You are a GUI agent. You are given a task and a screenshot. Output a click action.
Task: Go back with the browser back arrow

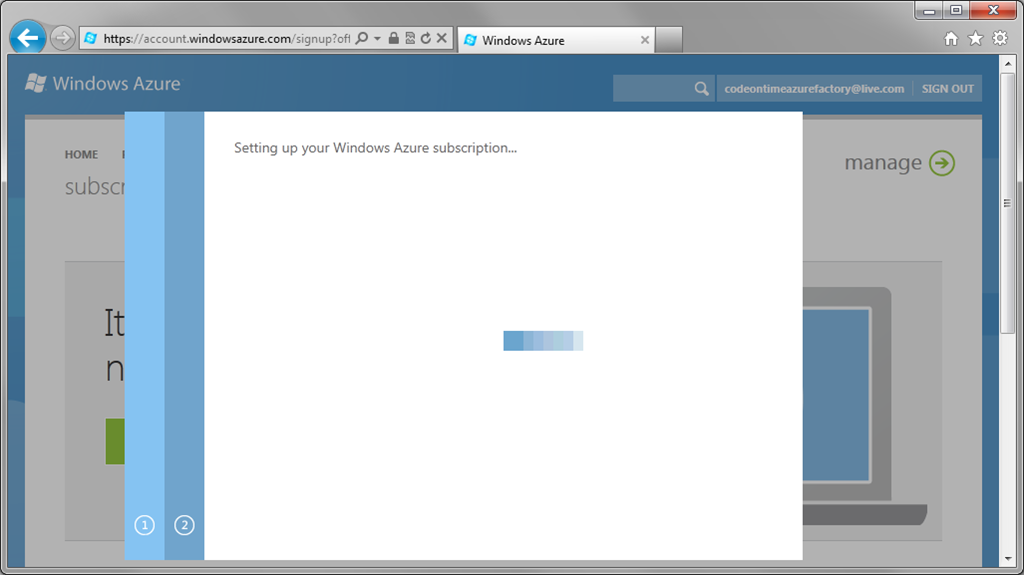coord(27,38)
